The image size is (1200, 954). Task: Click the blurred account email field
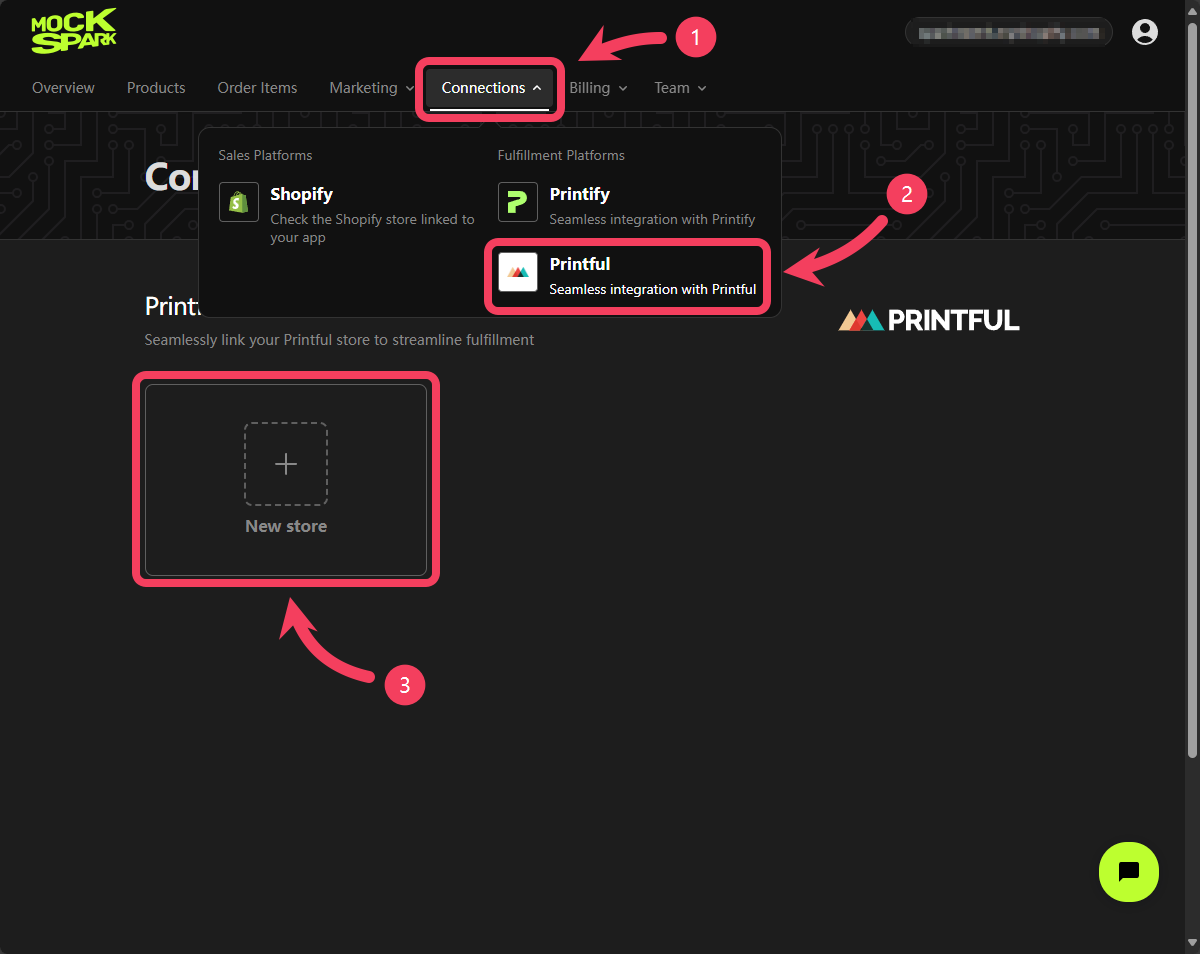click(x=1009, y=32)
